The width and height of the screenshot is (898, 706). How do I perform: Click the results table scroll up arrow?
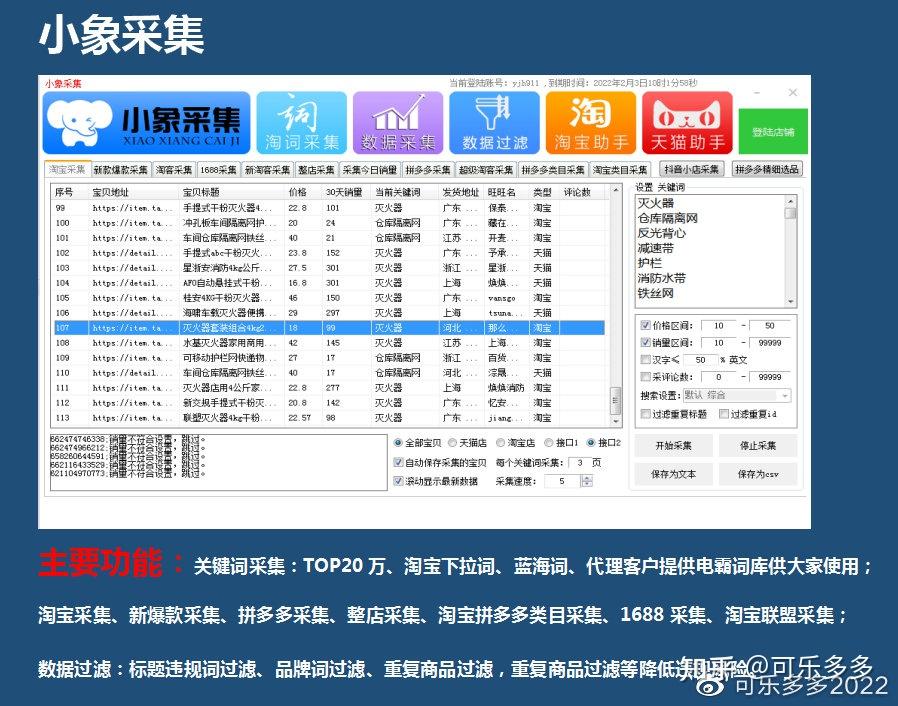616,190
